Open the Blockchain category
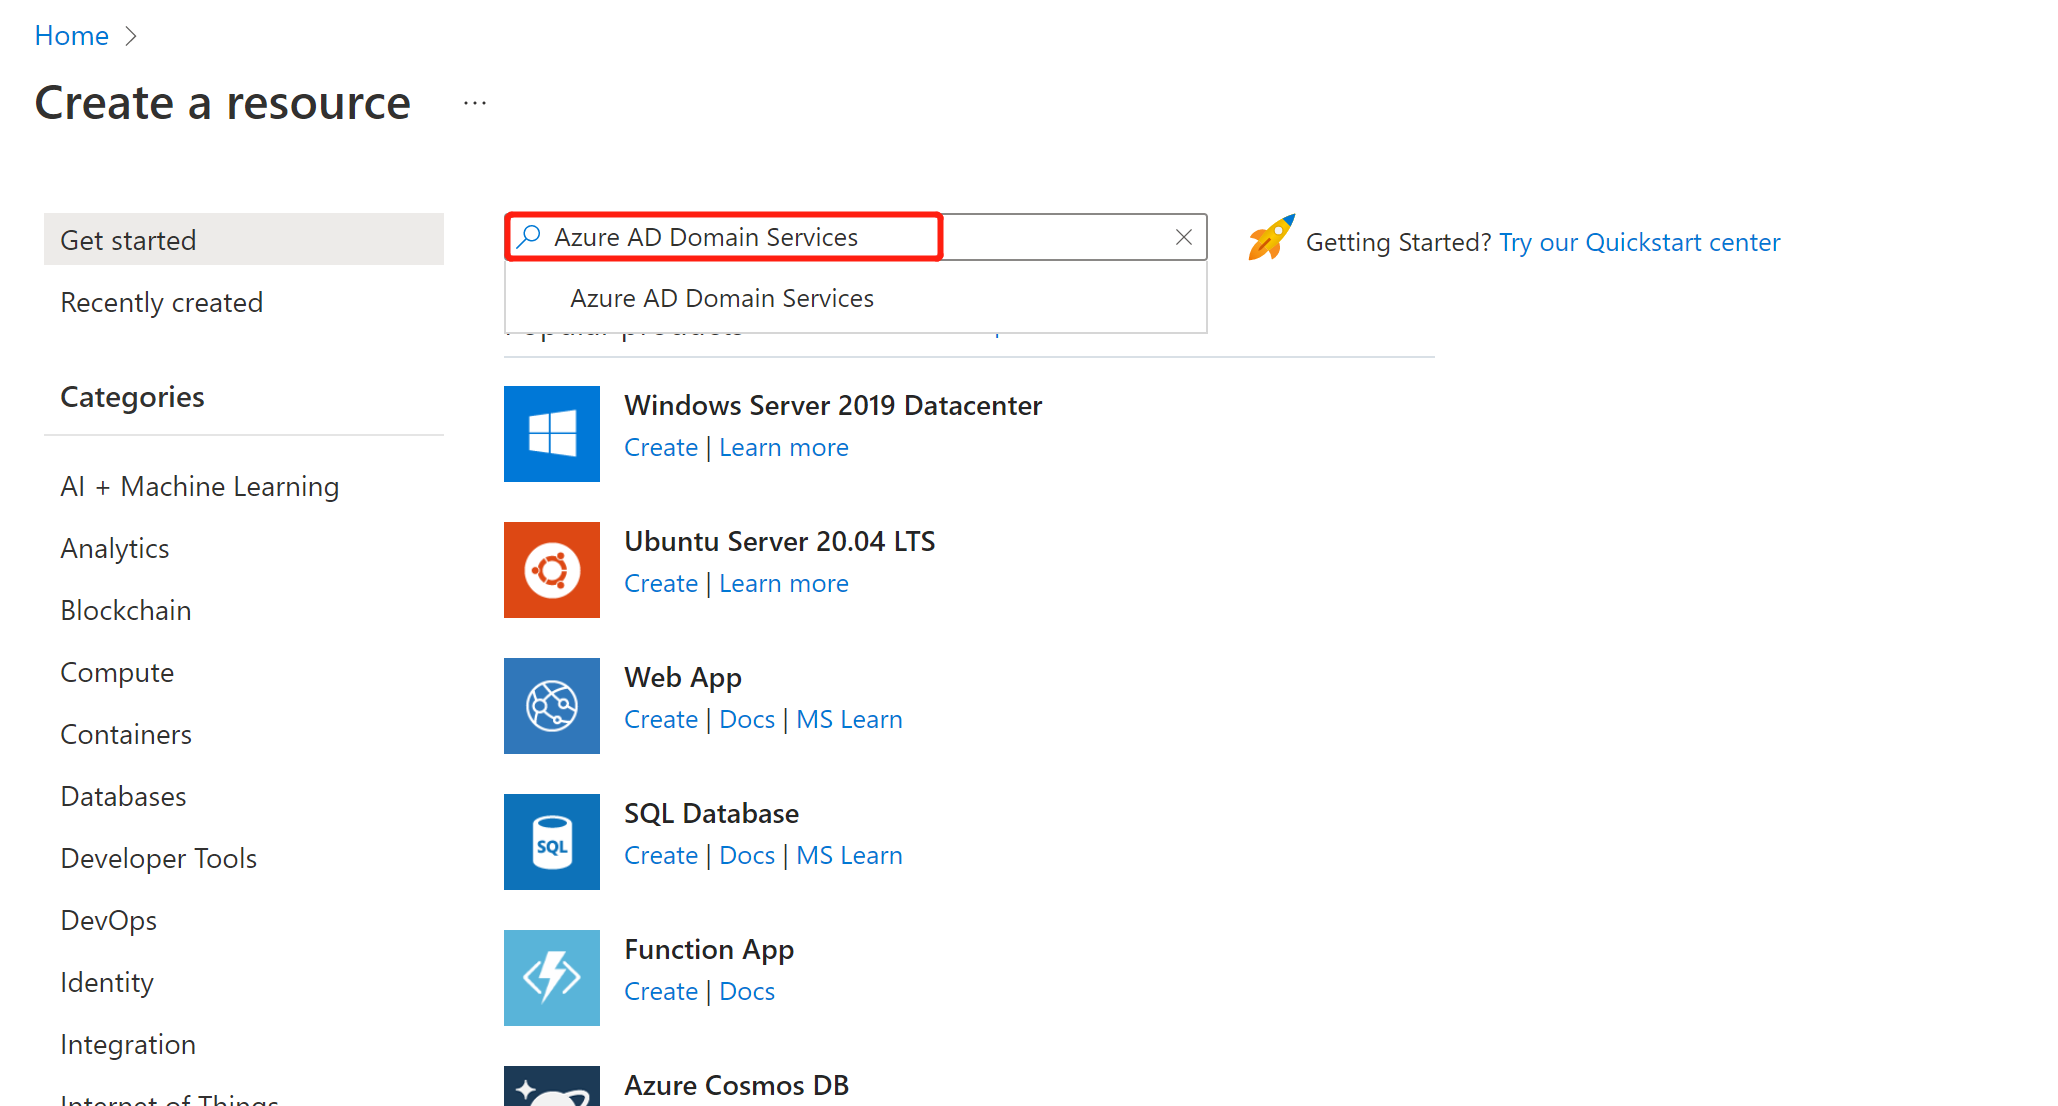This screenshot has height=1106, width=2058. (126, 610)
